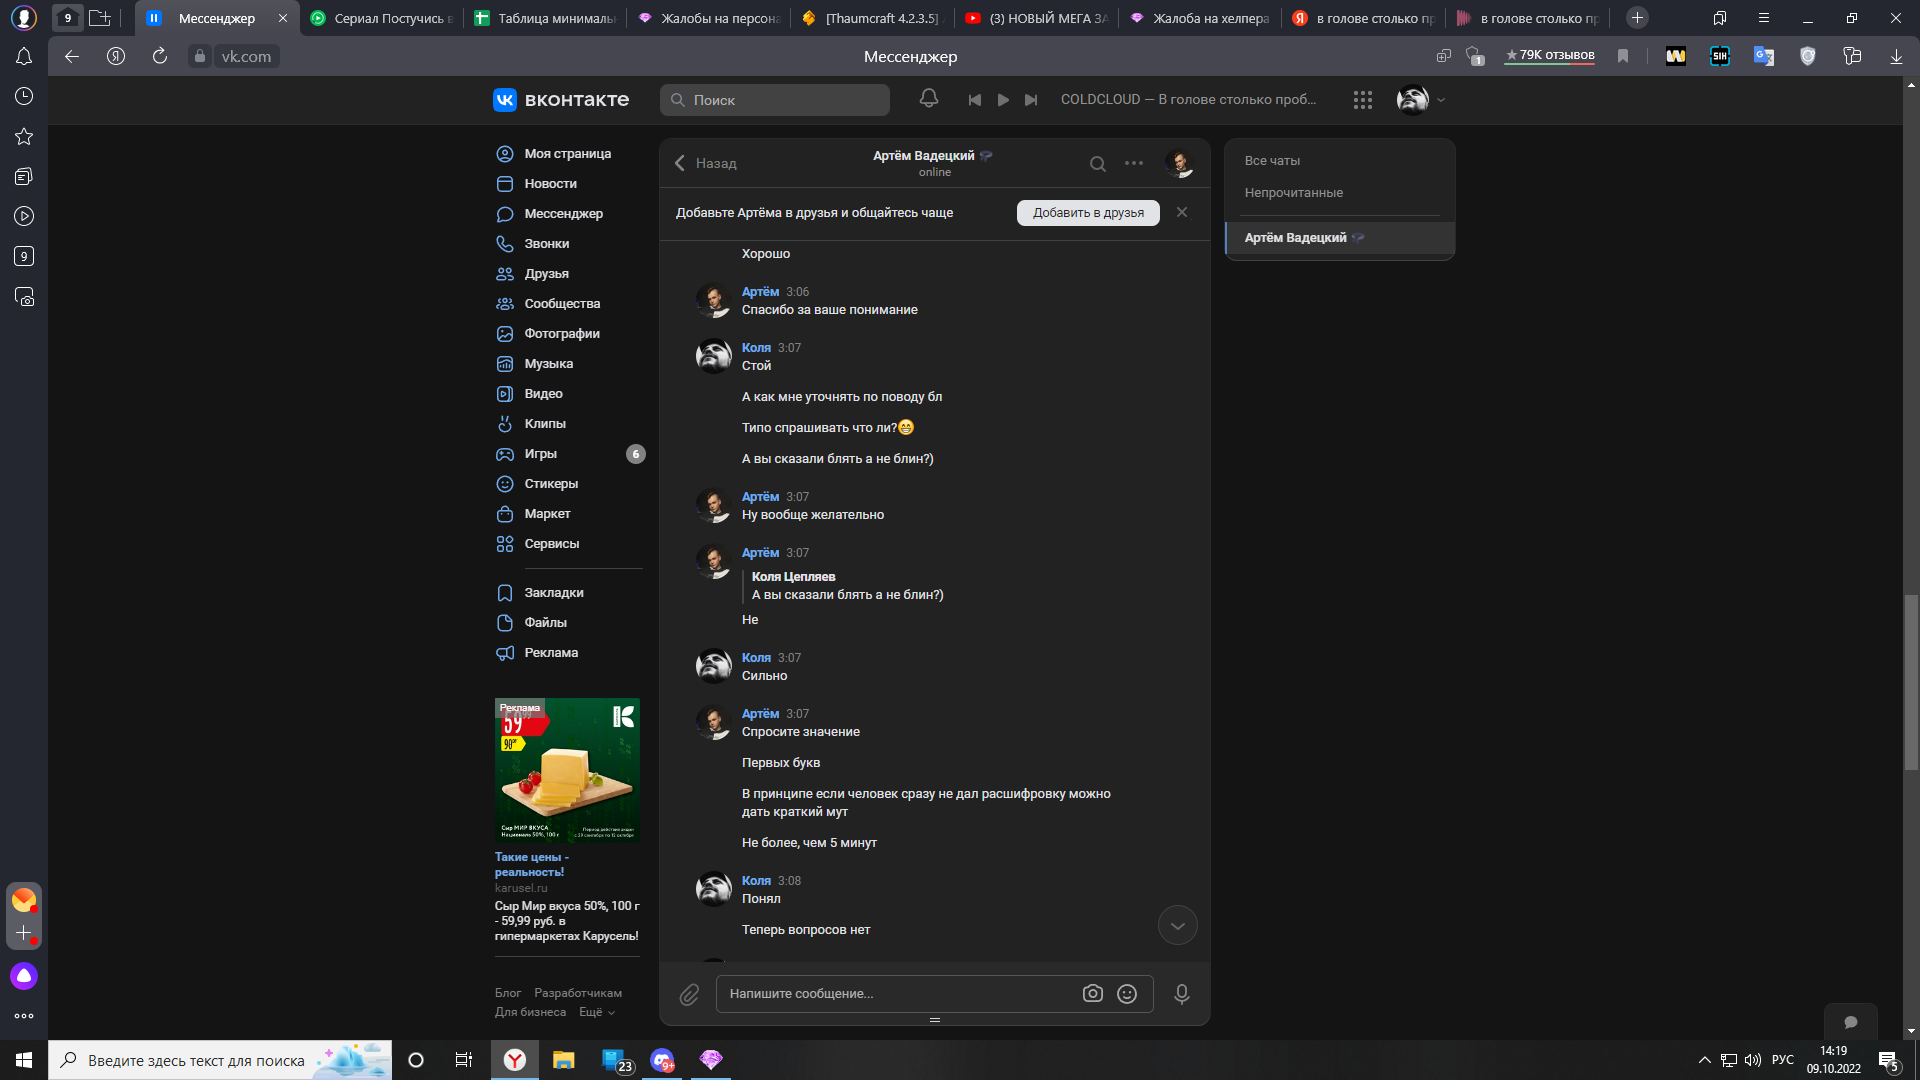Open chat actions three-dots menu
1920x1080 pixels.
pos(1133,163)
